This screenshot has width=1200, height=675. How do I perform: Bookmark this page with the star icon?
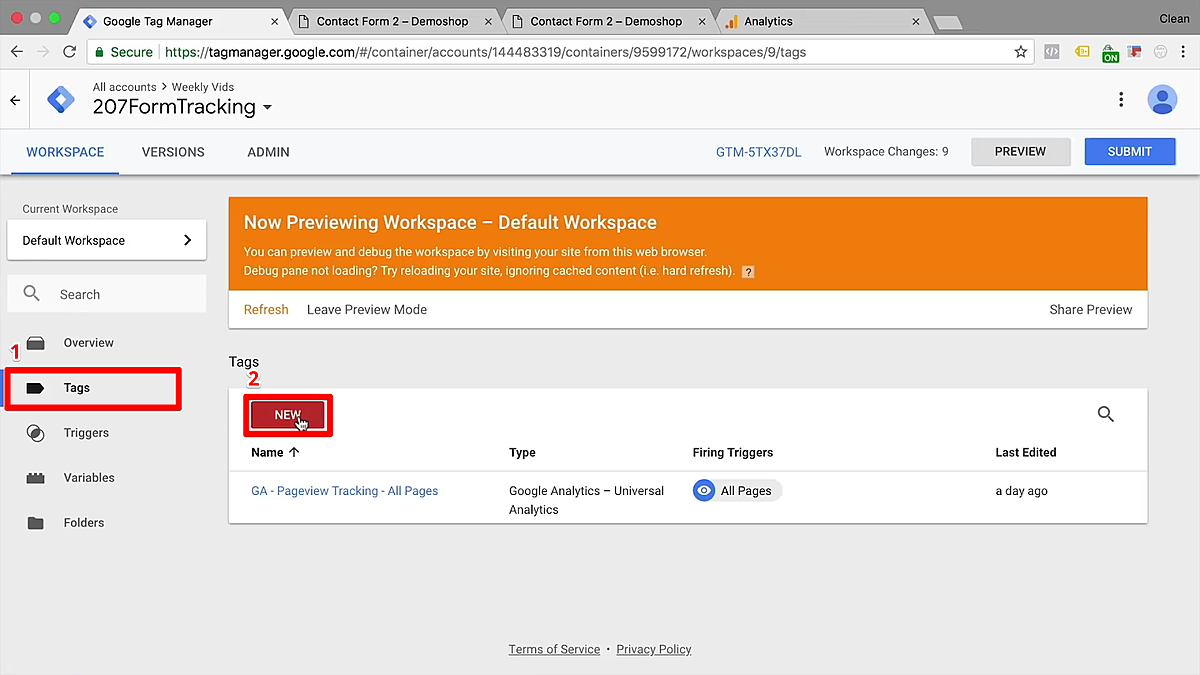click(x=1021, y=52)
